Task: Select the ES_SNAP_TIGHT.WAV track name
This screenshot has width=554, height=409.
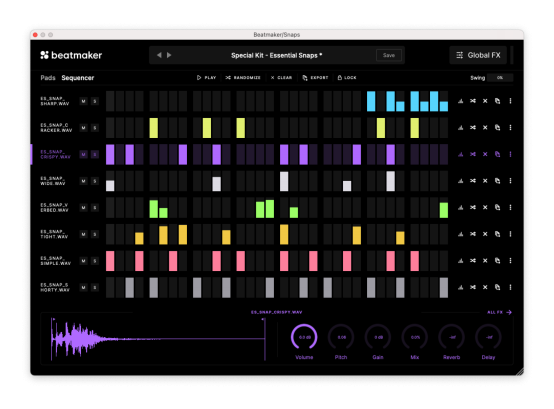Action: coord(54,234)
